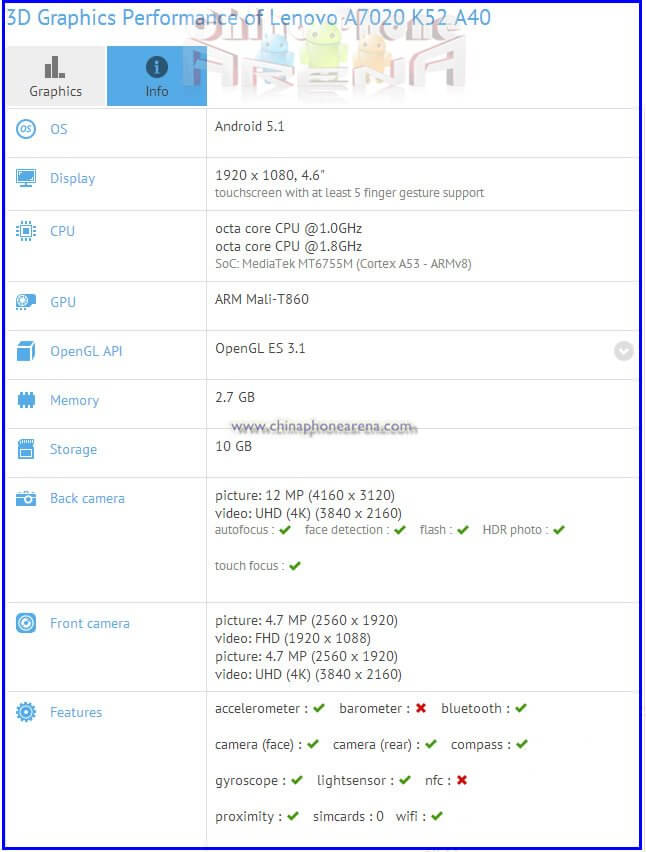The image size is (646, 852).
Task: Click the autofocus check mark
Action: click(285, 530)
